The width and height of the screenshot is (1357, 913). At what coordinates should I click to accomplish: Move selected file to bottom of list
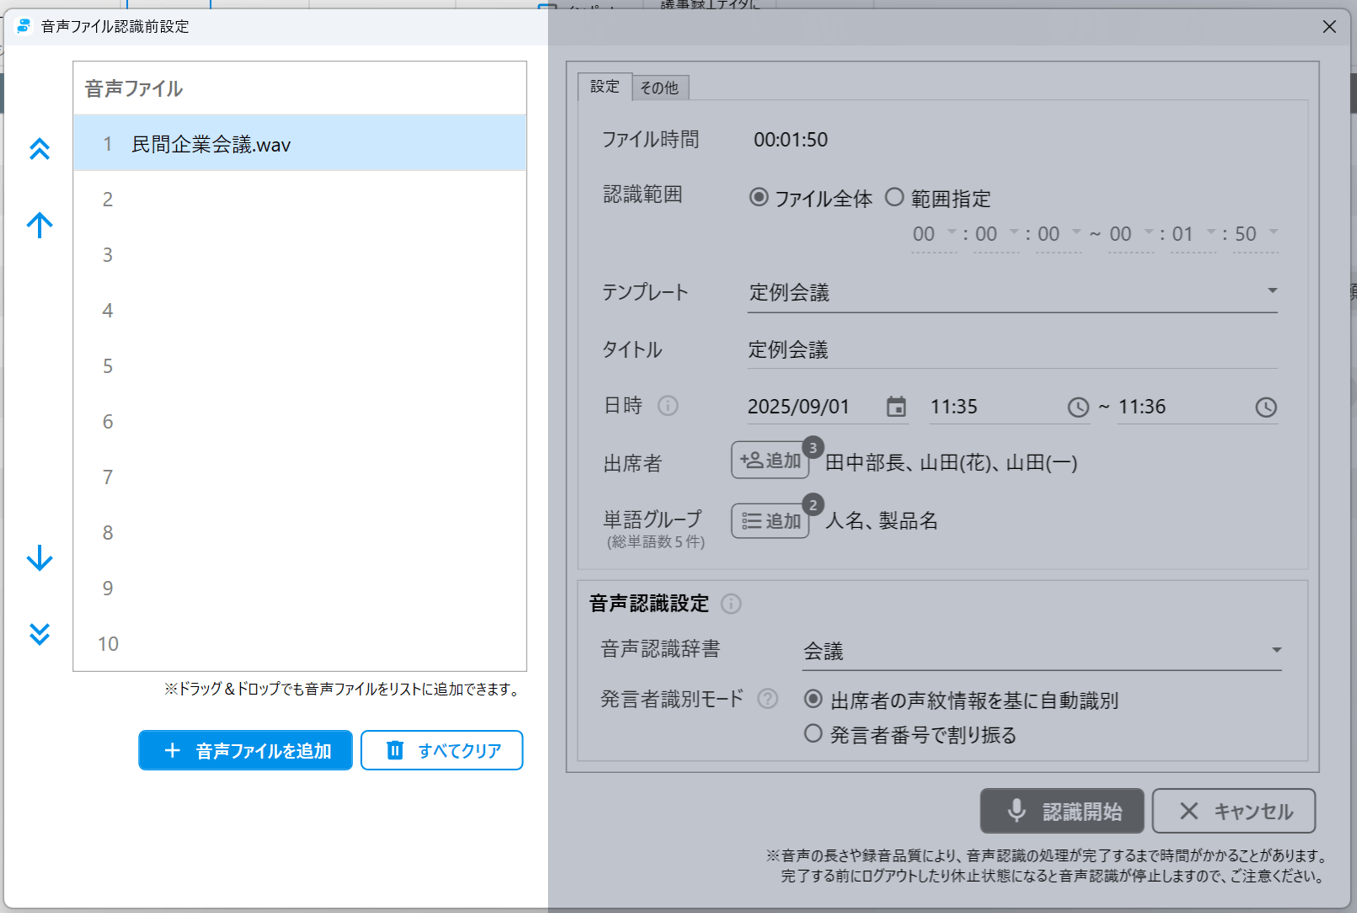(x=39, y=634)
